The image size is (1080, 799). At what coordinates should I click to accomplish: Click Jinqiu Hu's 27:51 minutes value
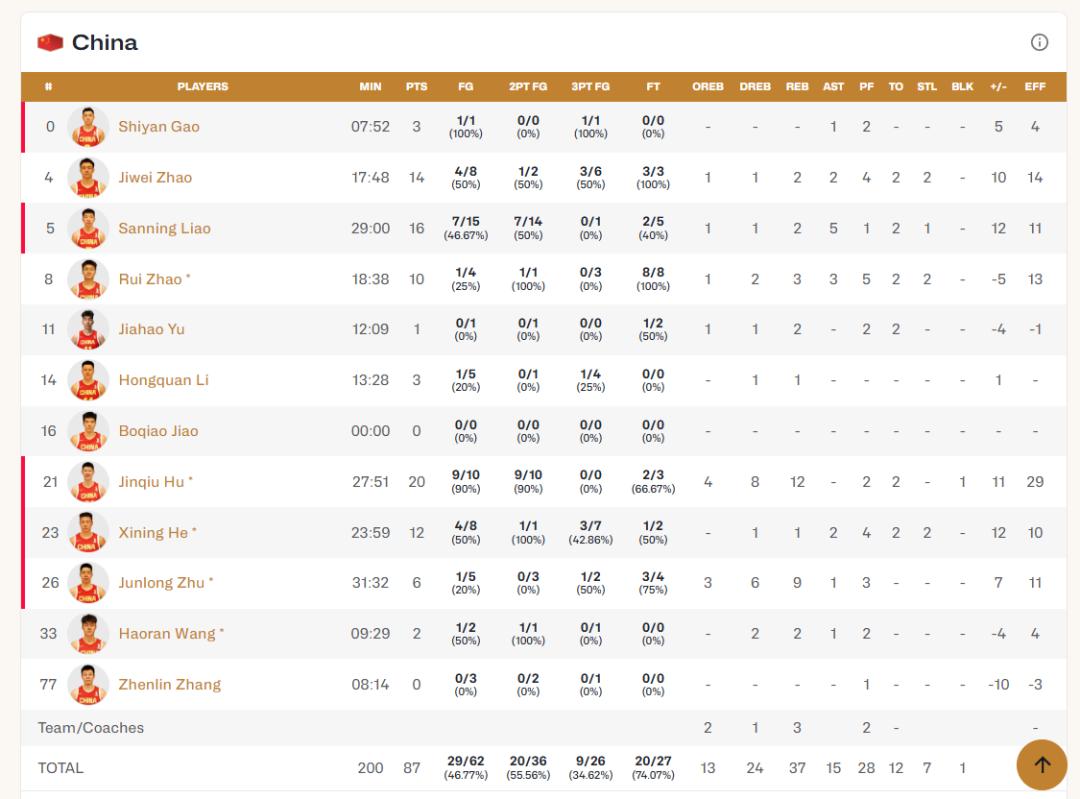click(x=371, y=482)
